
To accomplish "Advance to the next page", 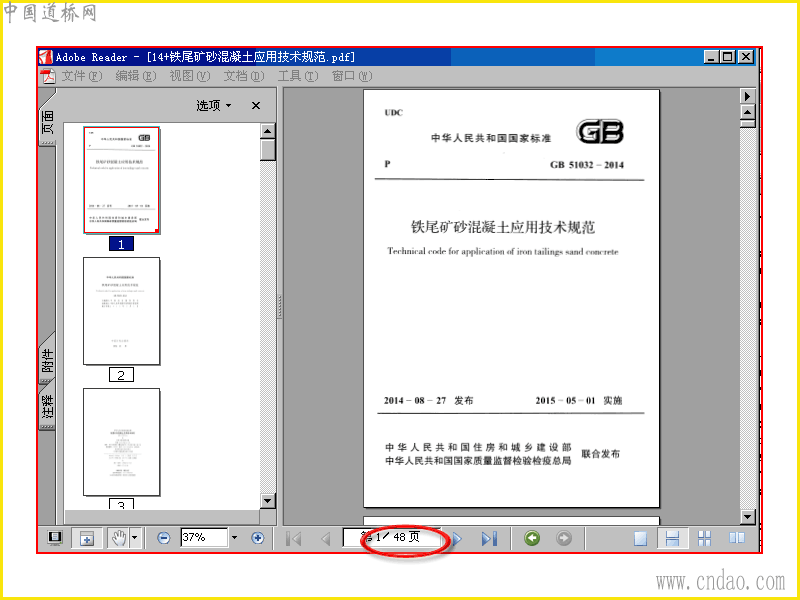I will pos(458,538).
